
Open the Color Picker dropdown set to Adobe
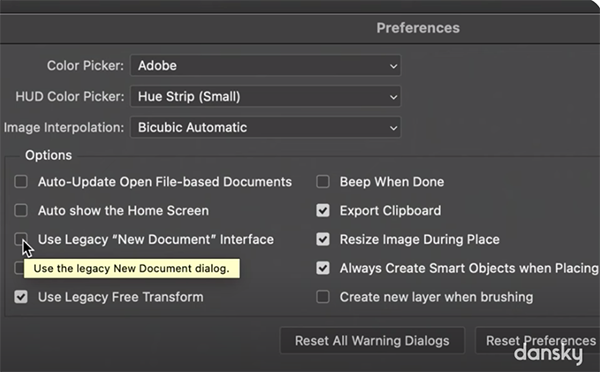coord(266,65)
